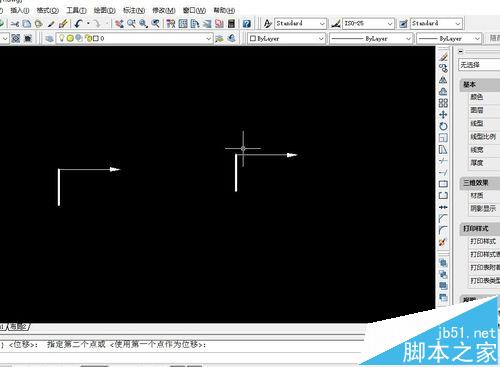The width and height of the screenshot is (500, 367).
Task: Select the Match Properties brush icon
Action: [51, 24]
